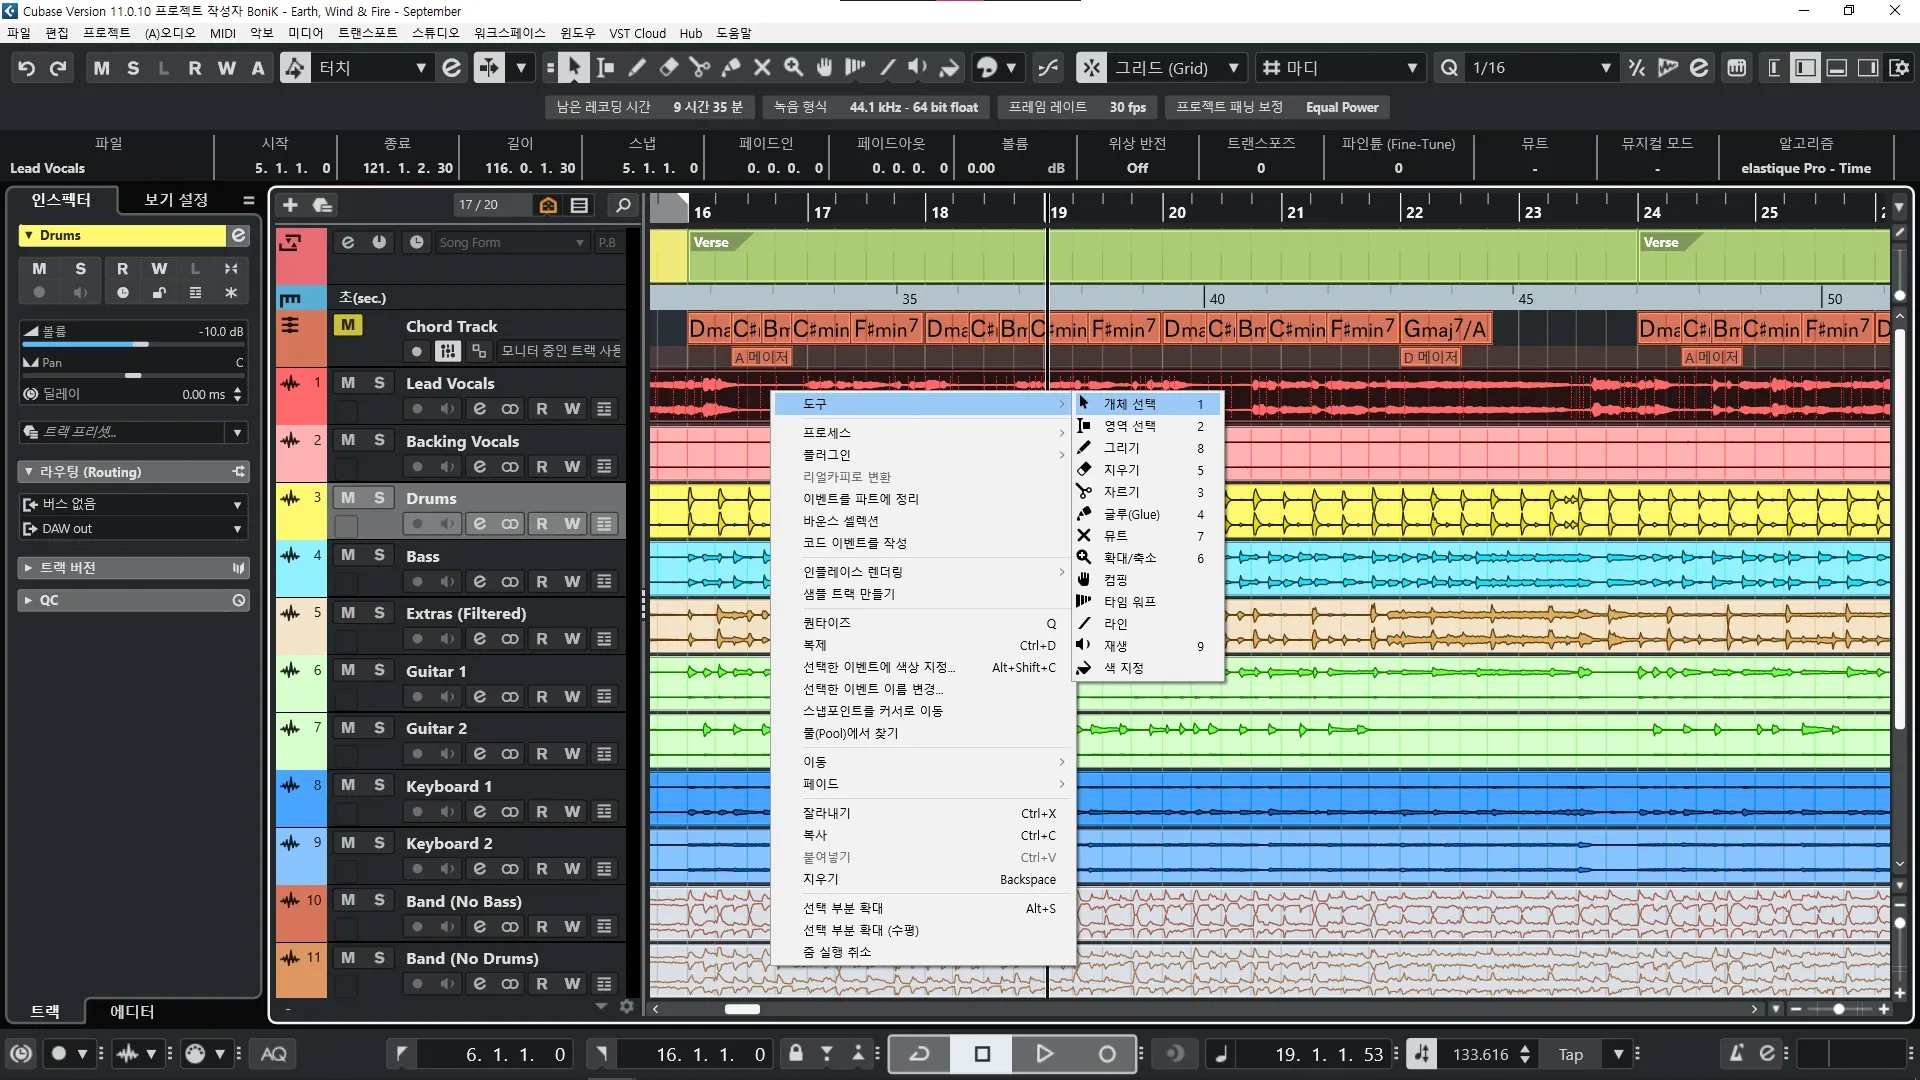
Task: Click AQ auto-quantize button
Action: click(273, 1054)
